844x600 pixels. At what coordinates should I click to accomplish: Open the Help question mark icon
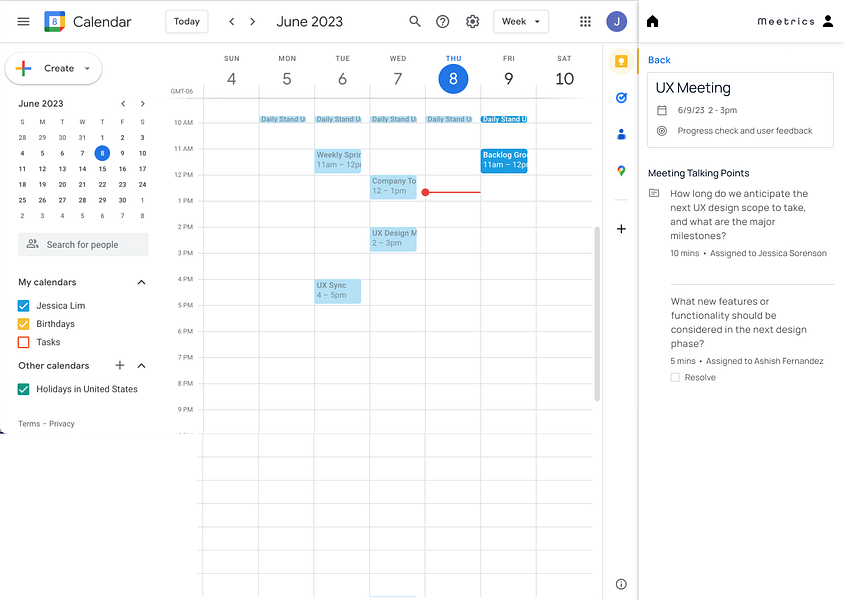click(442, 22)
